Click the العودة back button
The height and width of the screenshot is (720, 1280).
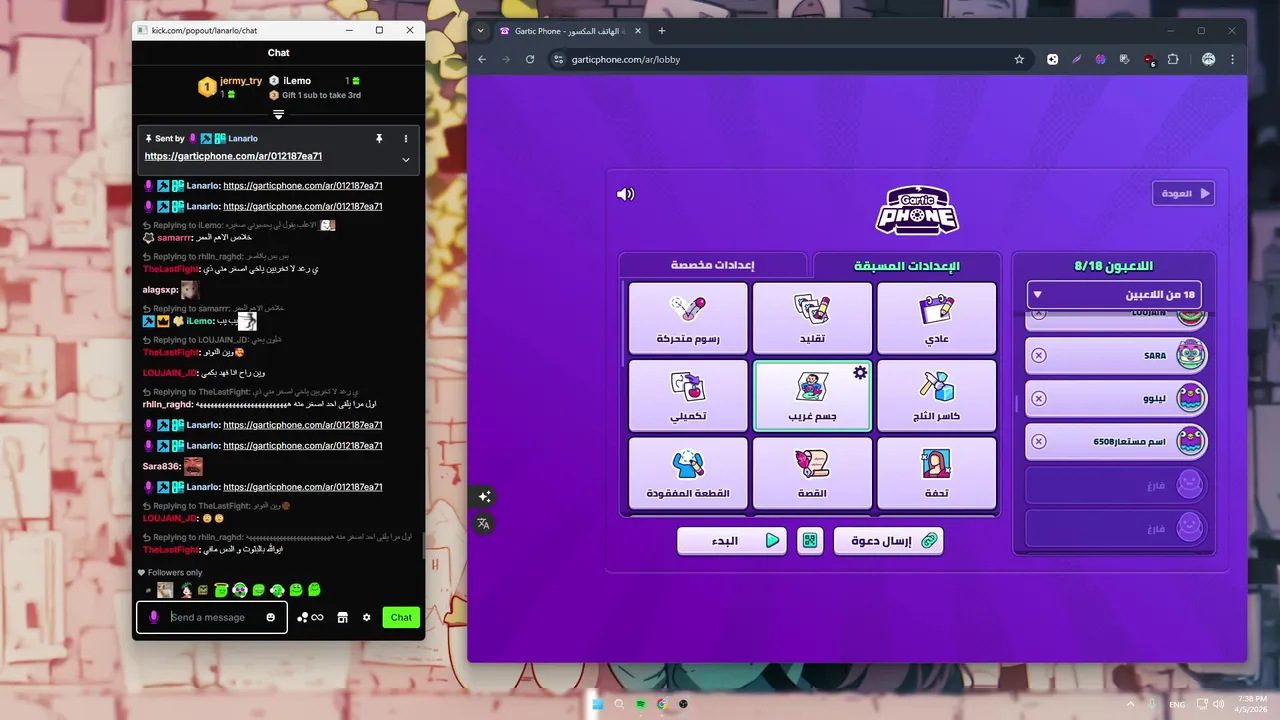[1183, 193]
